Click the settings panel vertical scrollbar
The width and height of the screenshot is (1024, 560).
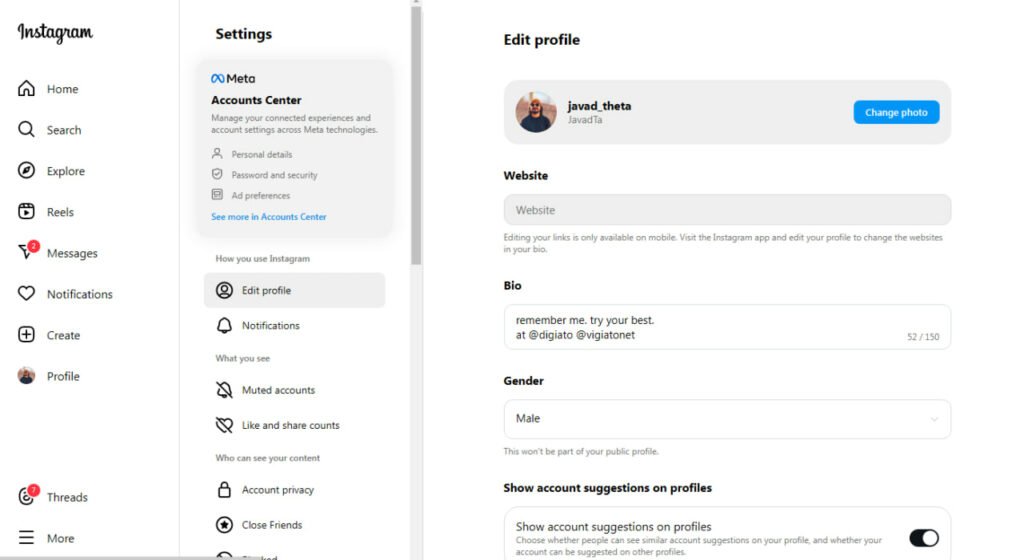coord(416,130)
